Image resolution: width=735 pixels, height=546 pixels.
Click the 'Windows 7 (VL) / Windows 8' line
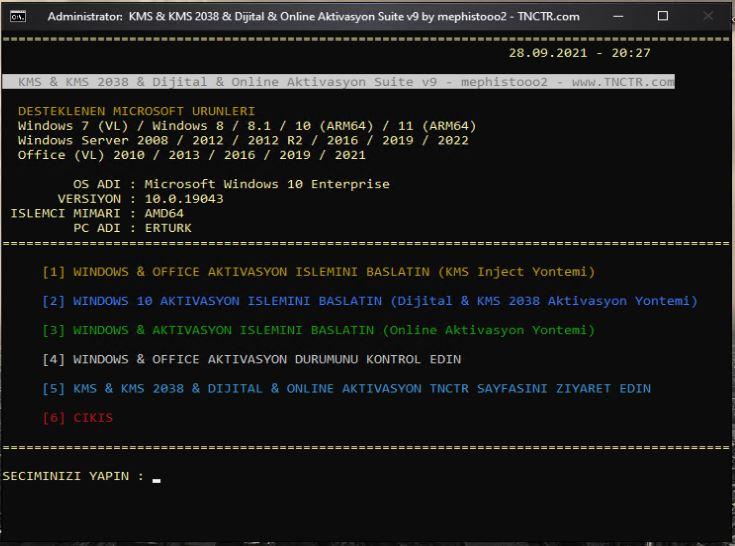tap(247, 126)
